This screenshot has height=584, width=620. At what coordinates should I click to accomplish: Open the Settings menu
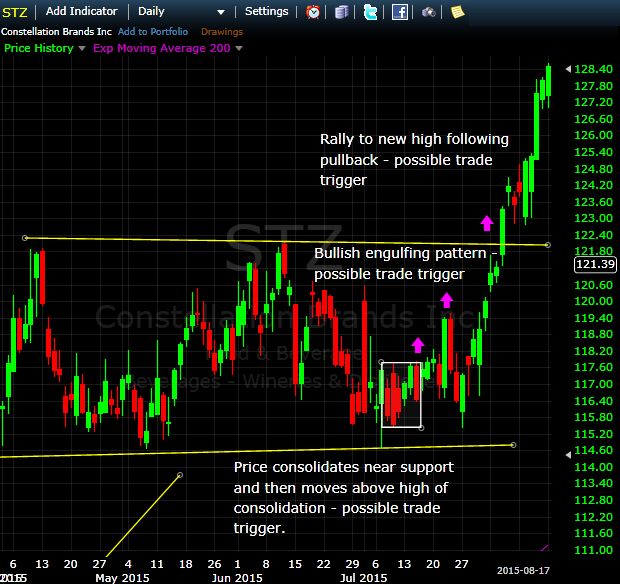click(266, 12)
